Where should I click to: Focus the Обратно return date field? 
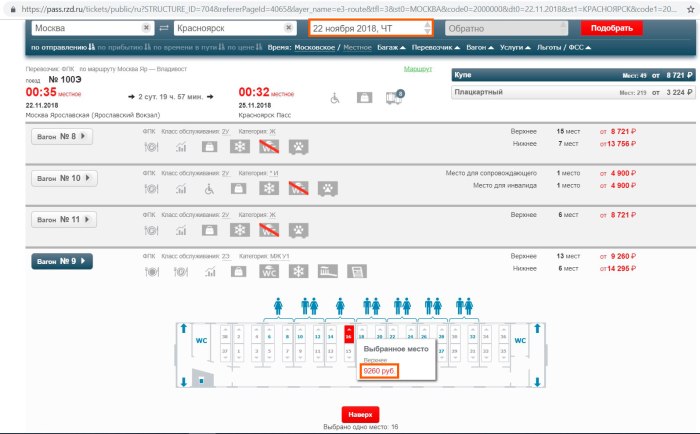(x=507, y=28)
